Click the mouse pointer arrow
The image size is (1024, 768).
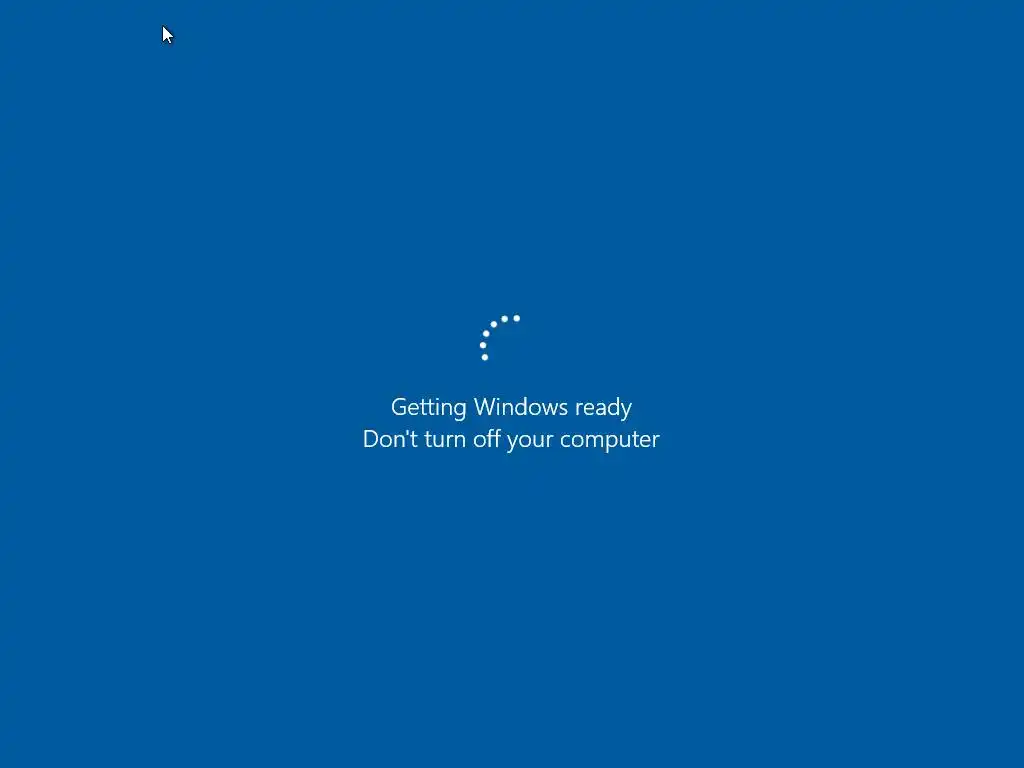pyautogui.click(x=167, y=35)
